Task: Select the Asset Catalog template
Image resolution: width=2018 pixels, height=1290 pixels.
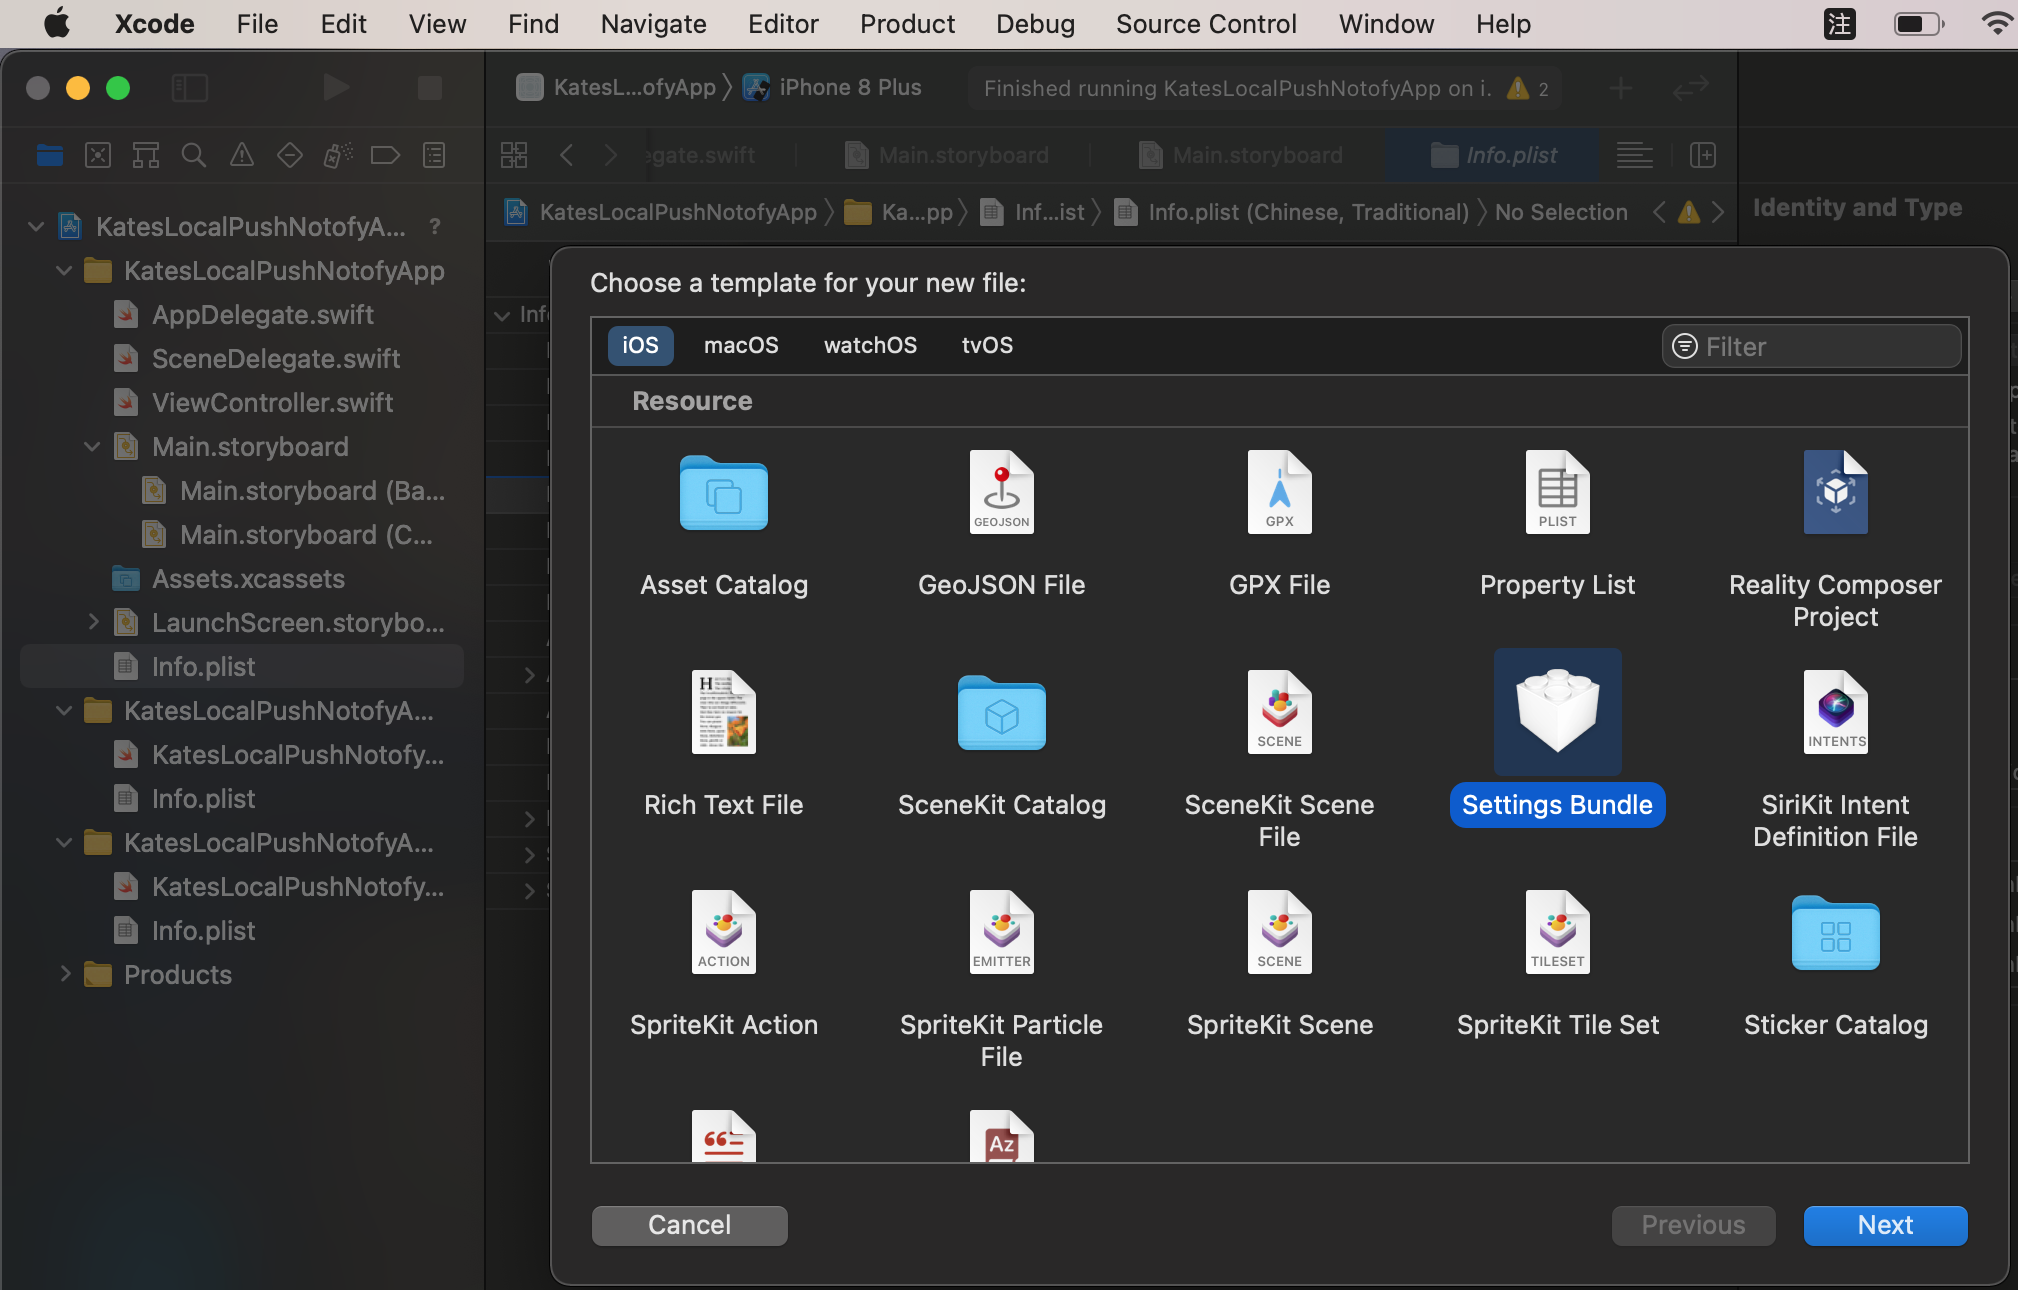Action: (x=723, y=492)
